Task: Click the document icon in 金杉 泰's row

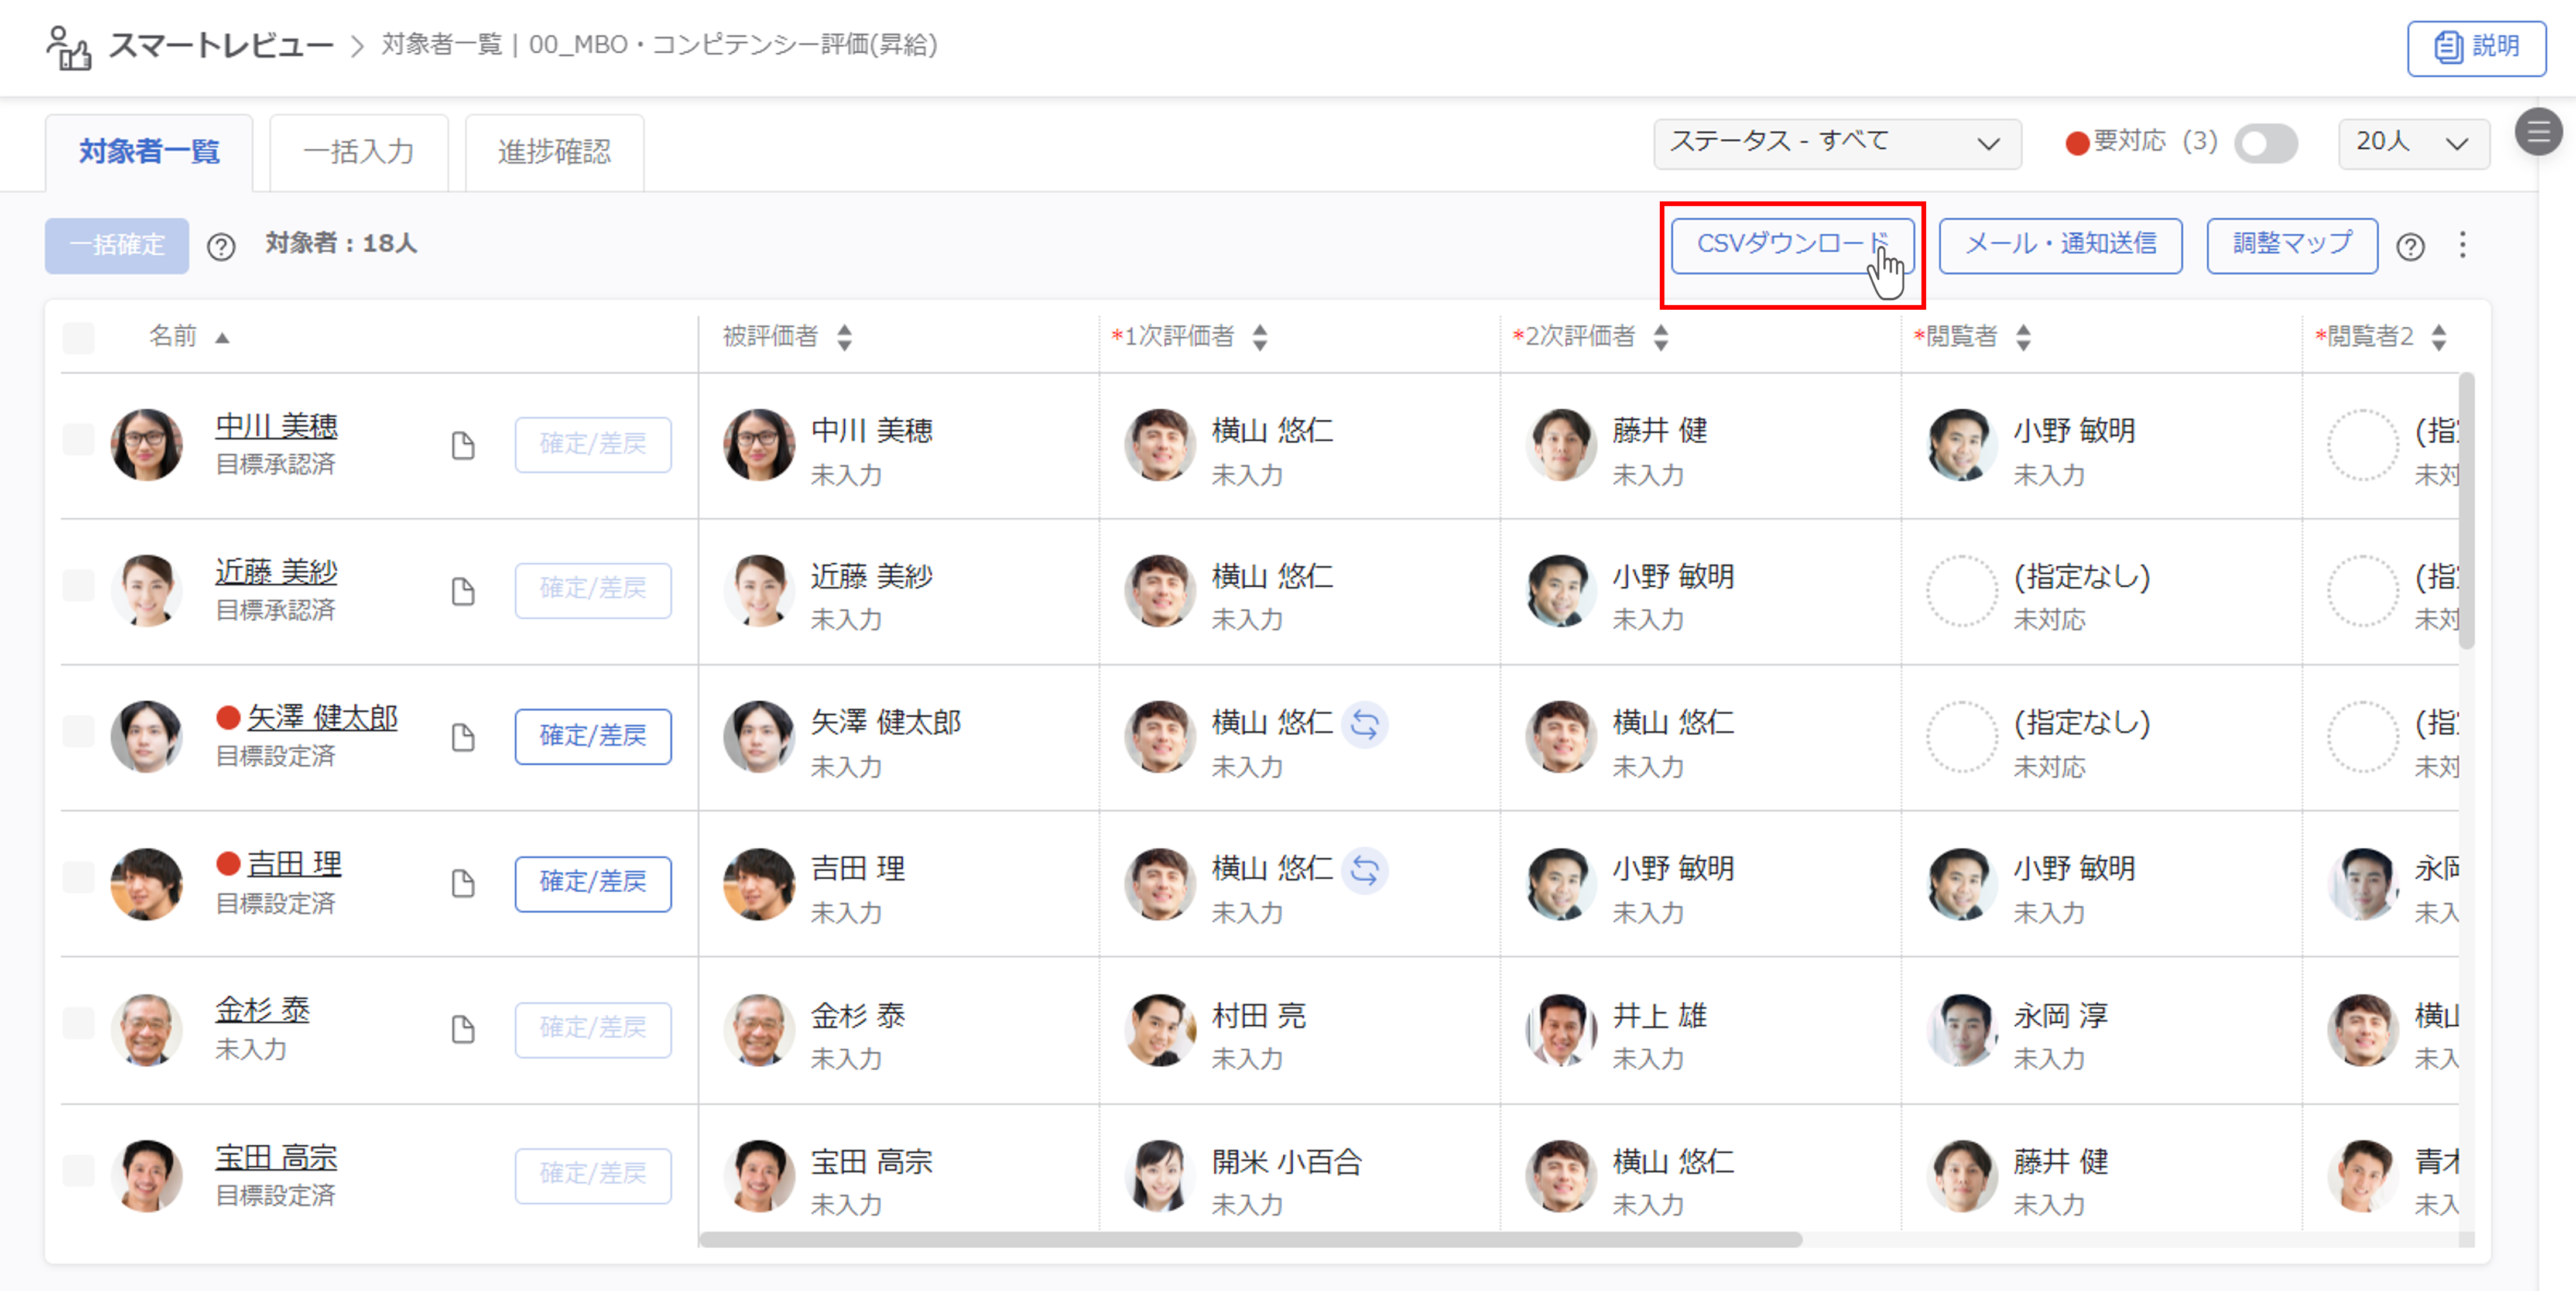Action: coord(462,1029)
